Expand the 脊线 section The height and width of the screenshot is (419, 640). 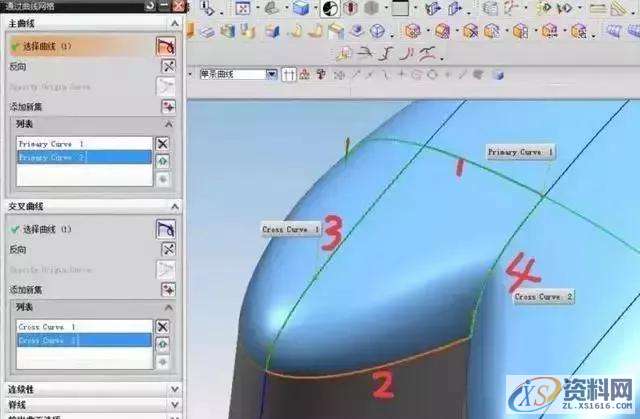(176, 404)
